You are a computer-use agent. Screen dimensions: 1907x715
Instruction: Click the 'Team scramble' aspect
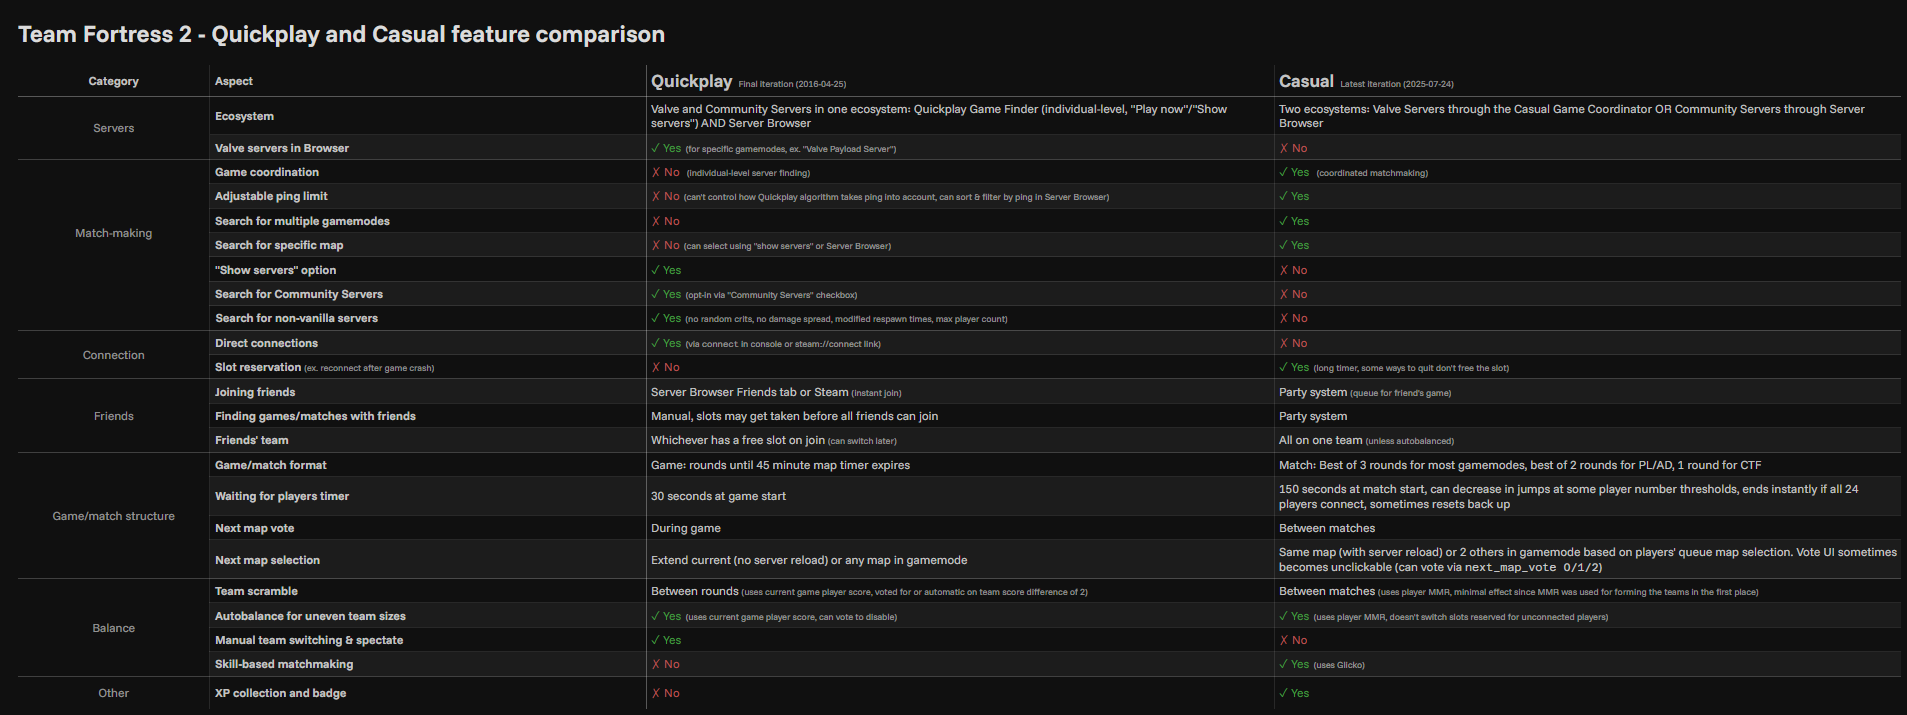pos(256,591)
